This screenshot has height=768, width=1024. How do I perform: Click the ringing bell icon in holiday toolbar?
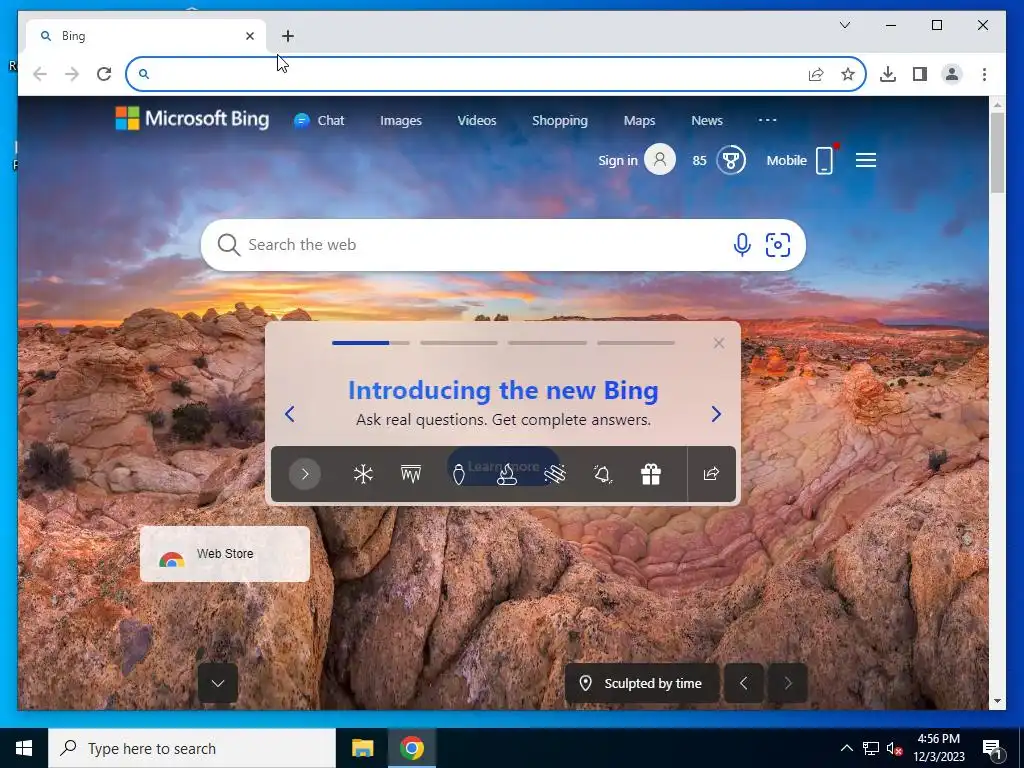click(x=603, y=474)
